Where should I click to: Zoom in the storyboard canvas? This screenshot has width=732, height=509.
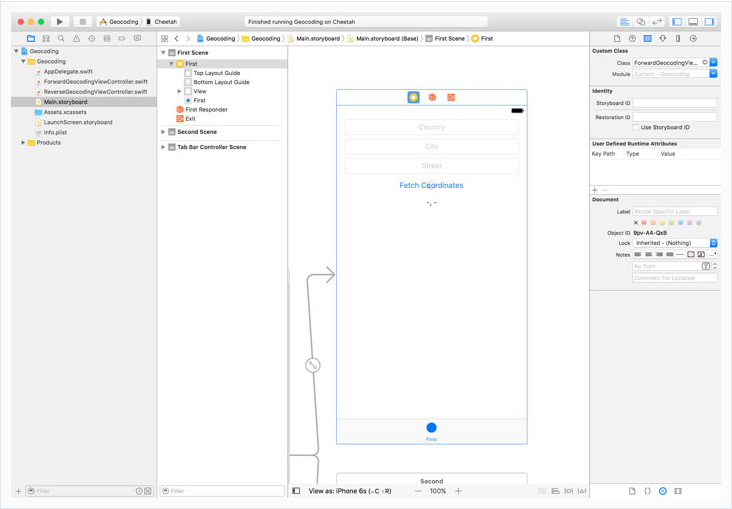(458, 491)
